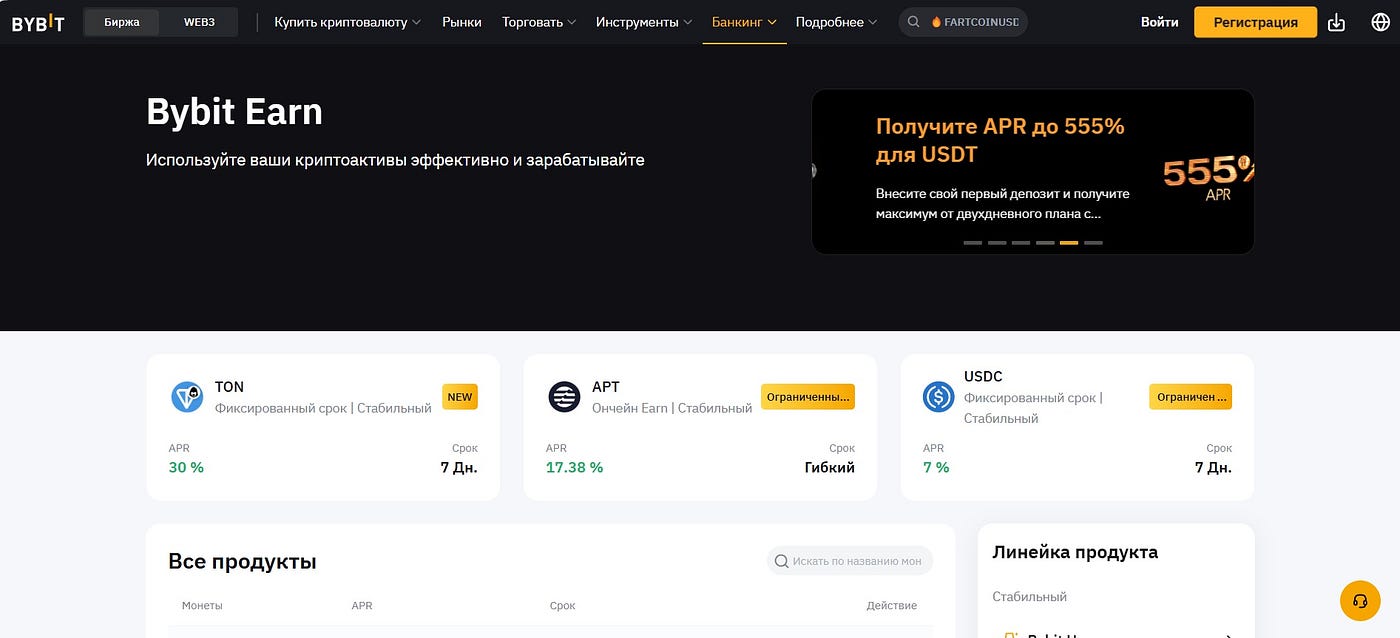Click the Регистрация button

pyautogui.click(x=1255, y=22)
